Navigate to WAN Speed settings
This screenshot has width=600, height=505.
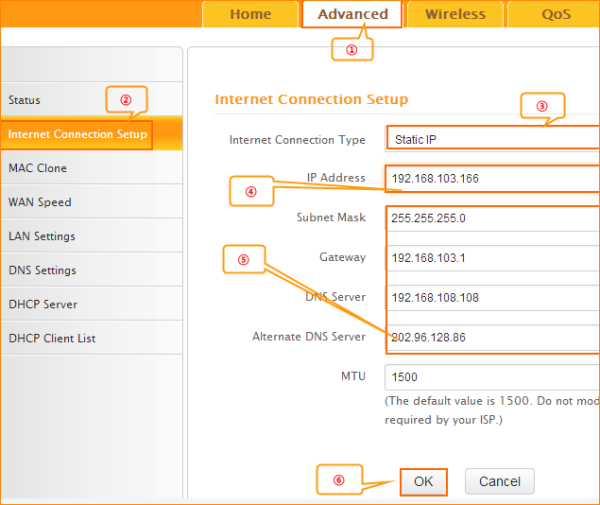40,202
